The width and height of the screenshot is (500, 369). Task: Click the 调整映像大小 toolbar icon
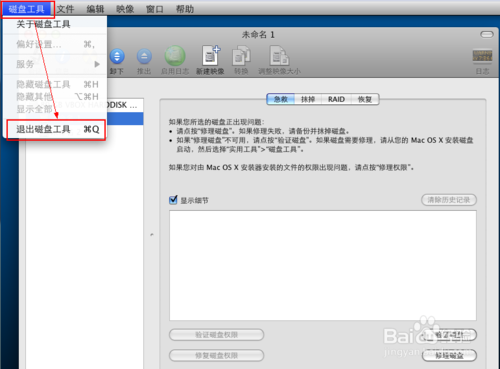pos(279,55)
